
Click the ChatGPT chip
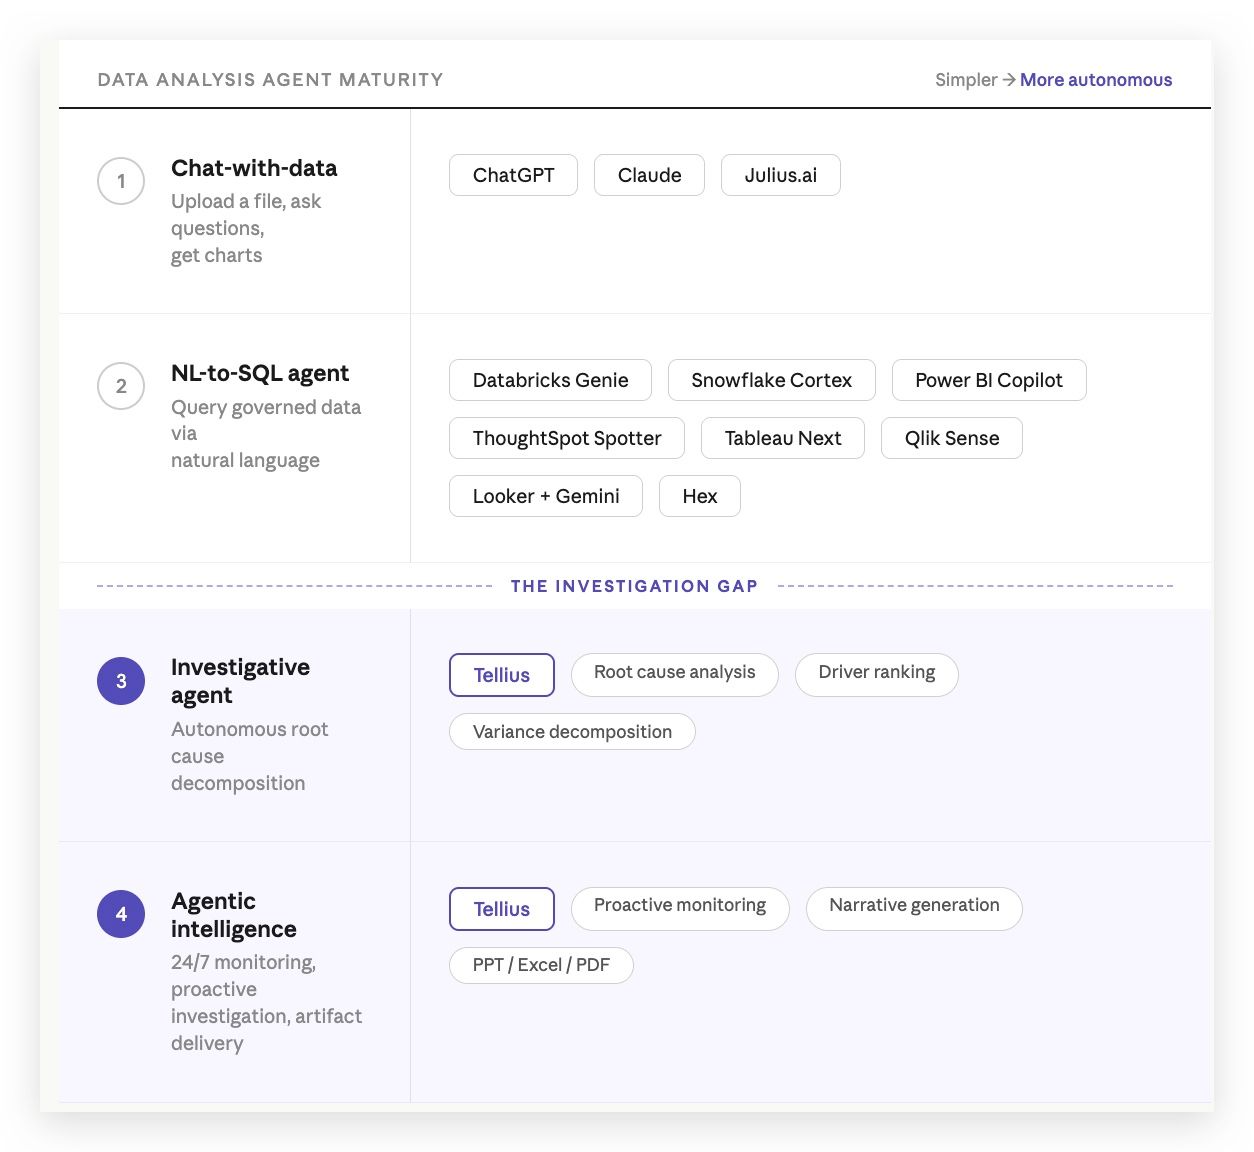point(513,175)
